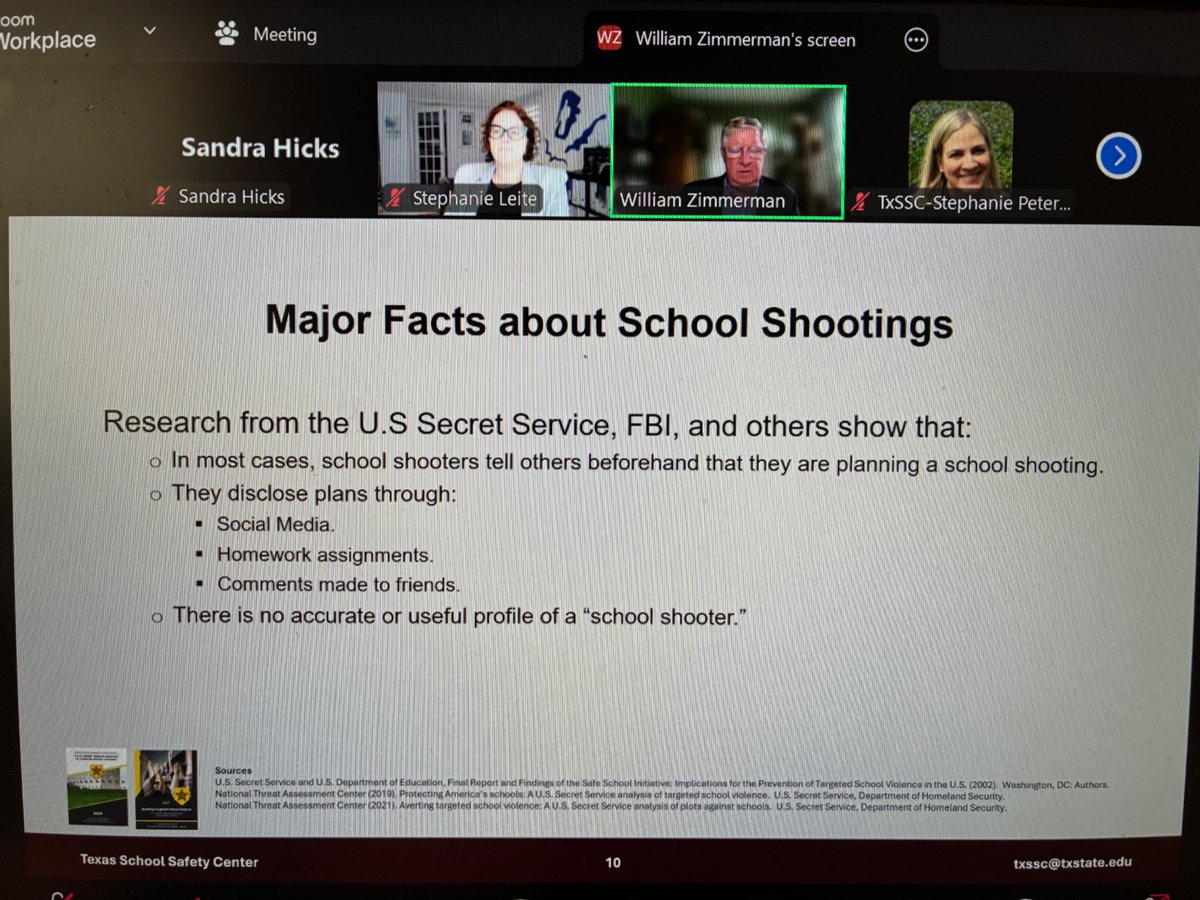Viewport: 1200px width, 900px height.
Task: Click the Sources heading
Action: [233, 771]
